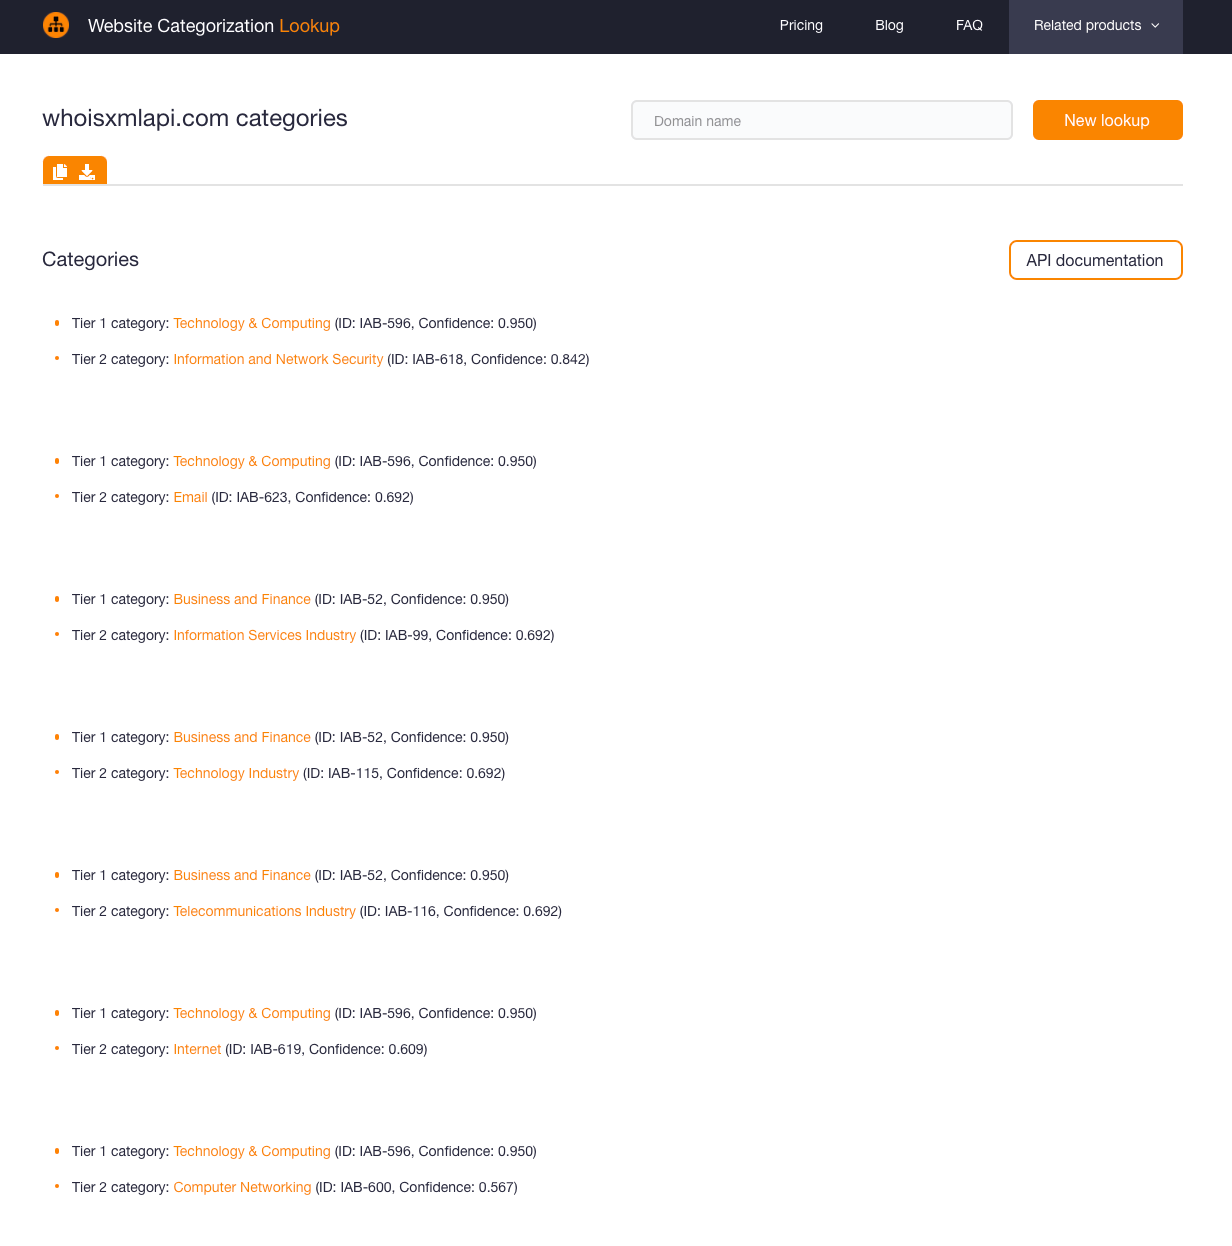
Task: Open Technology & Computing above the Internet row
Action: click(252, 1013)
